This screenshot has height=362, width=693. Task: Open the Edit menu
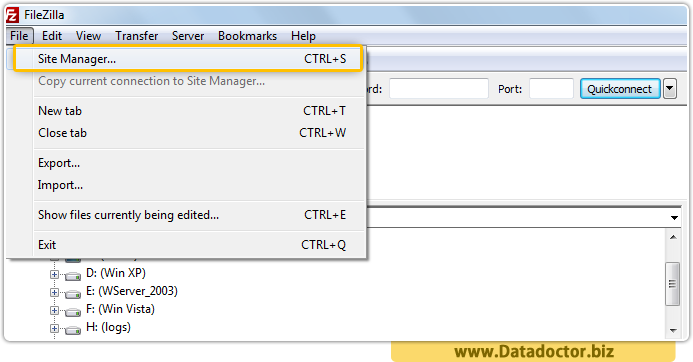tap(52, 36)
